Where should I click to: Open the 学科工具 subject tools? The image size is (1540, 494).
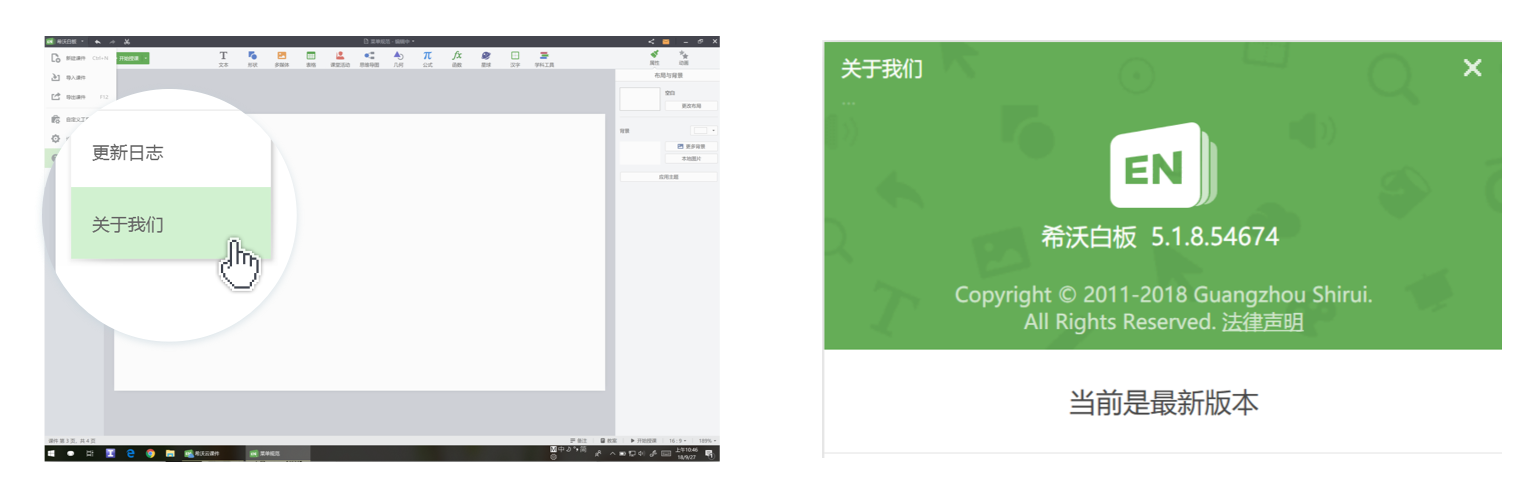click(x=544, y=58)
